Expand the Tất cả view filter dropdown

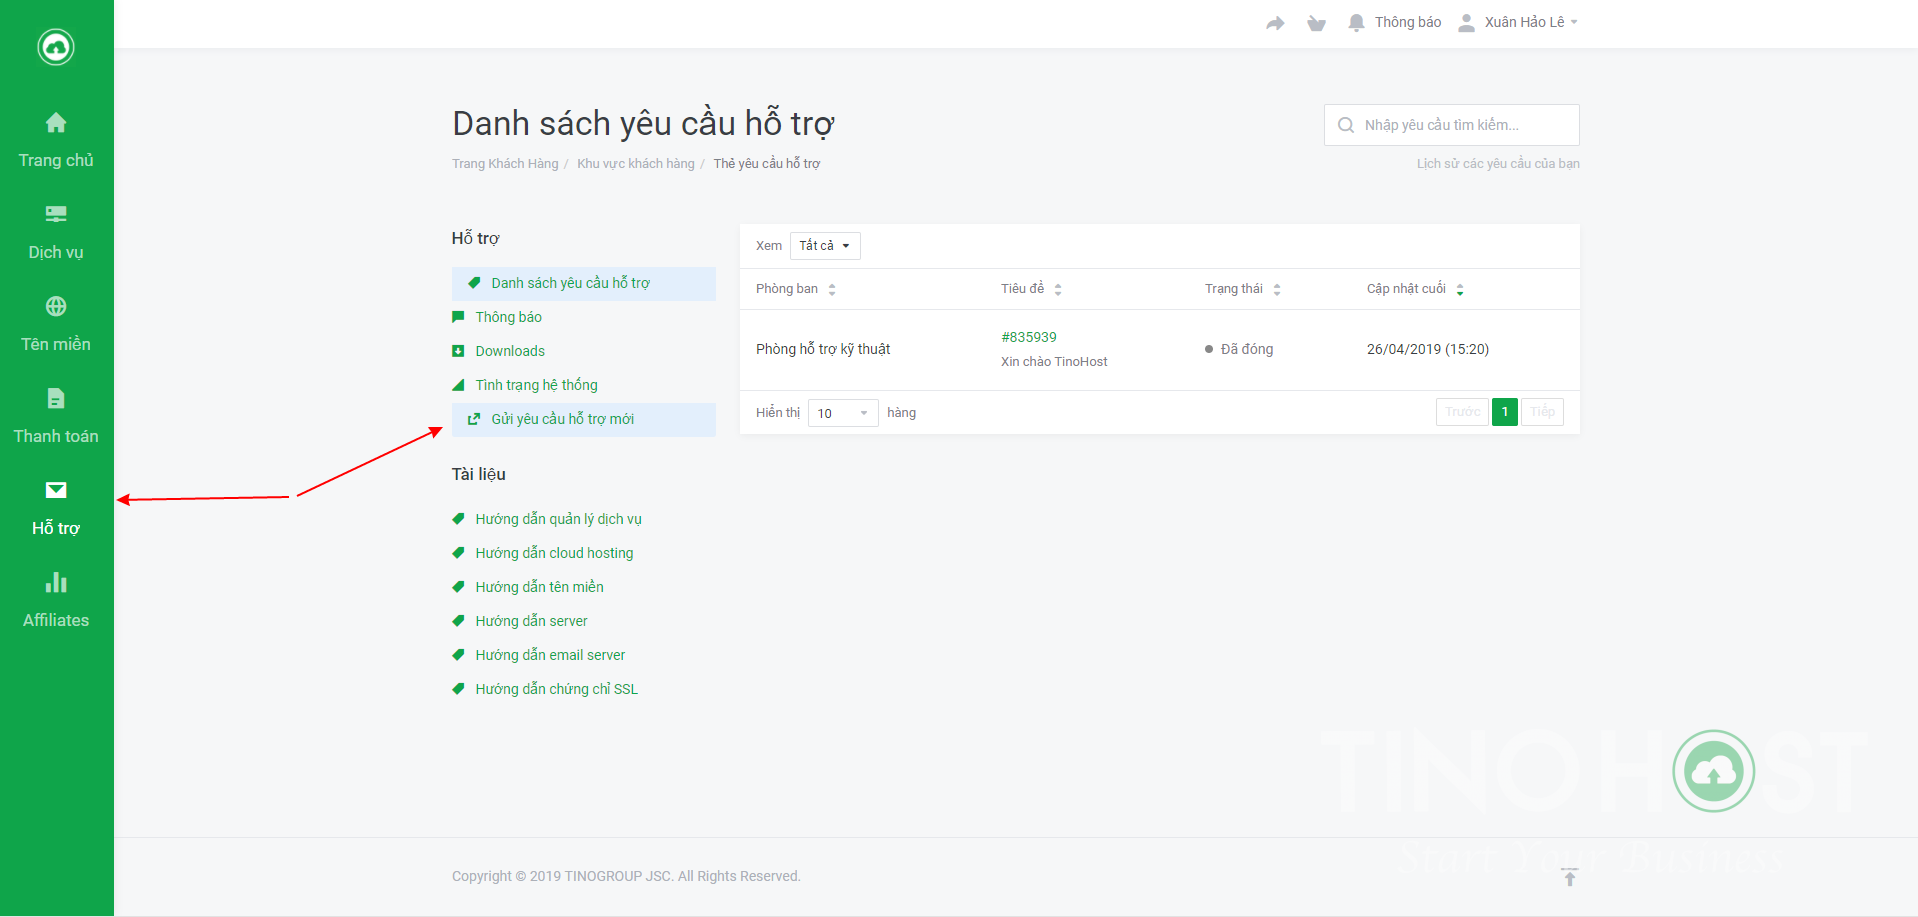pyautogui.click(x=824, y=246)
